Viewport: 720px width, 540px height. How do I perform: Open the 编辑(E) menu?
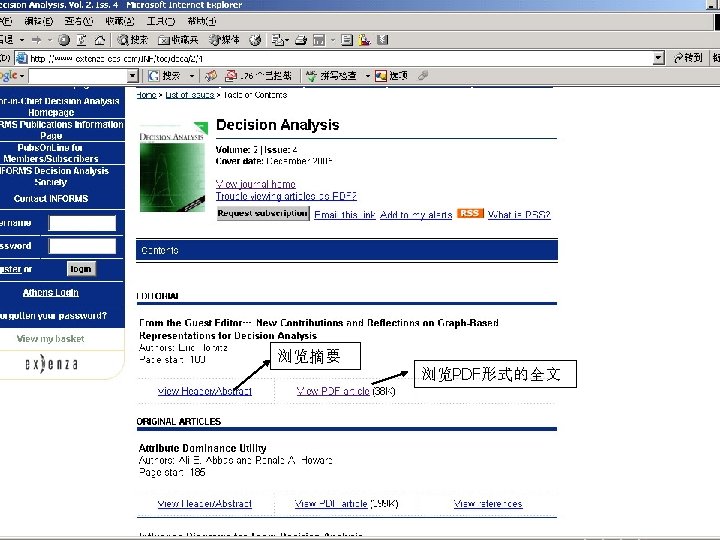pos(39,21)
